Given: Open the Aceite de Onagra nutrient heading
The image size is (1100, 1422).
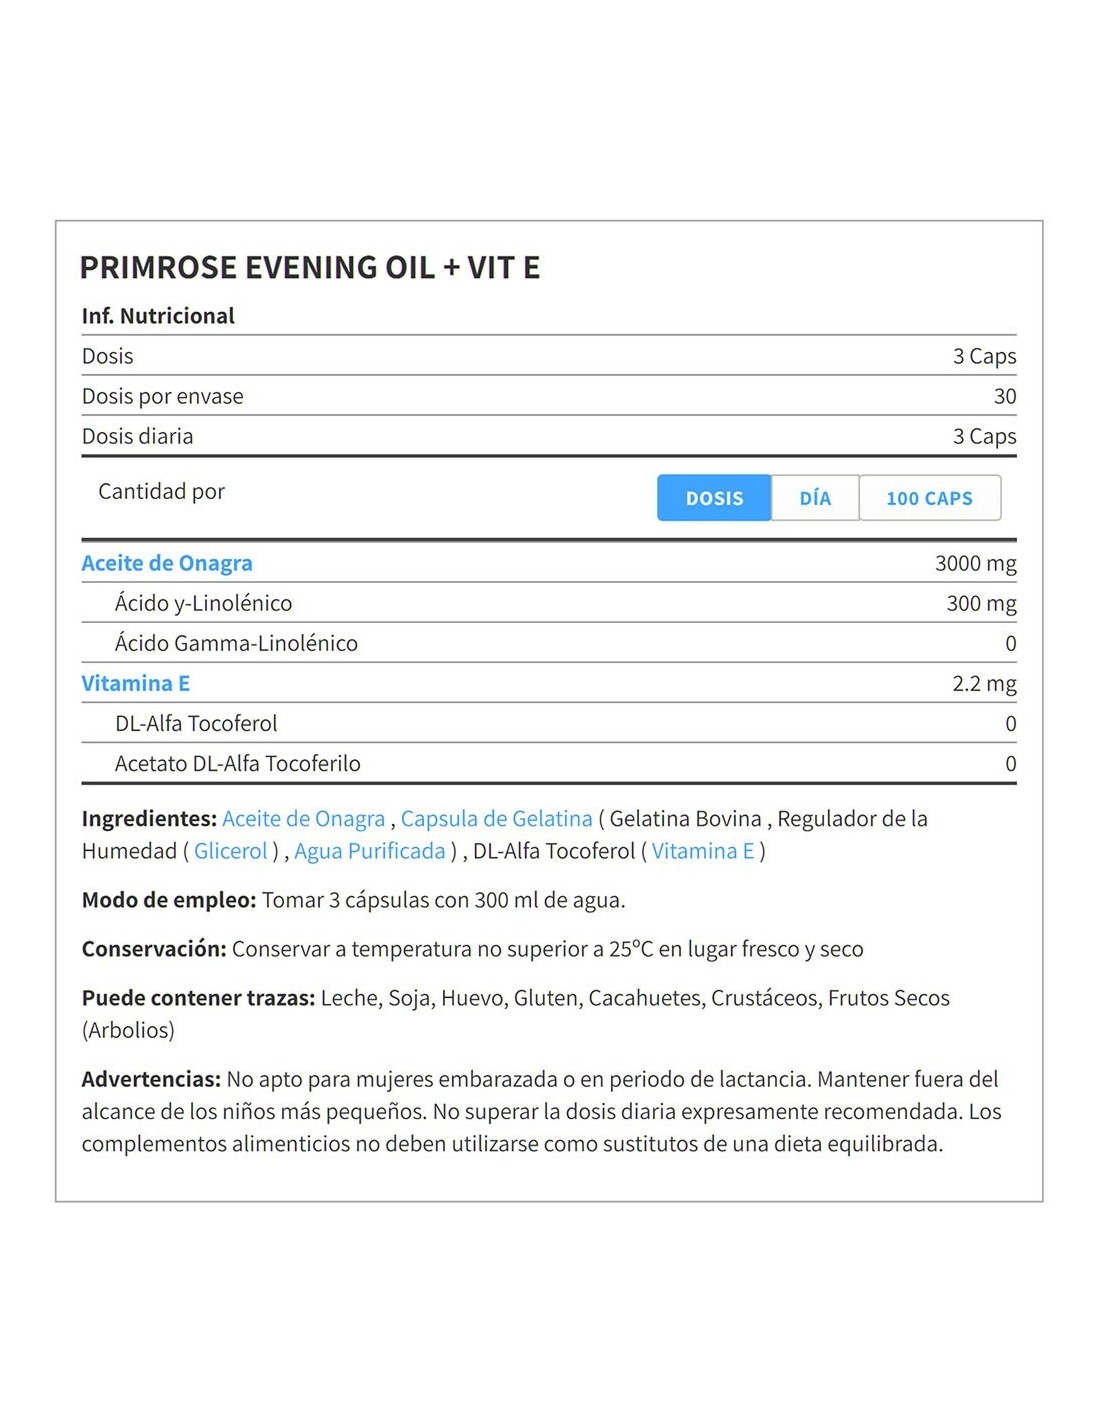Looking at the screenshot, I should click(167, 563).
